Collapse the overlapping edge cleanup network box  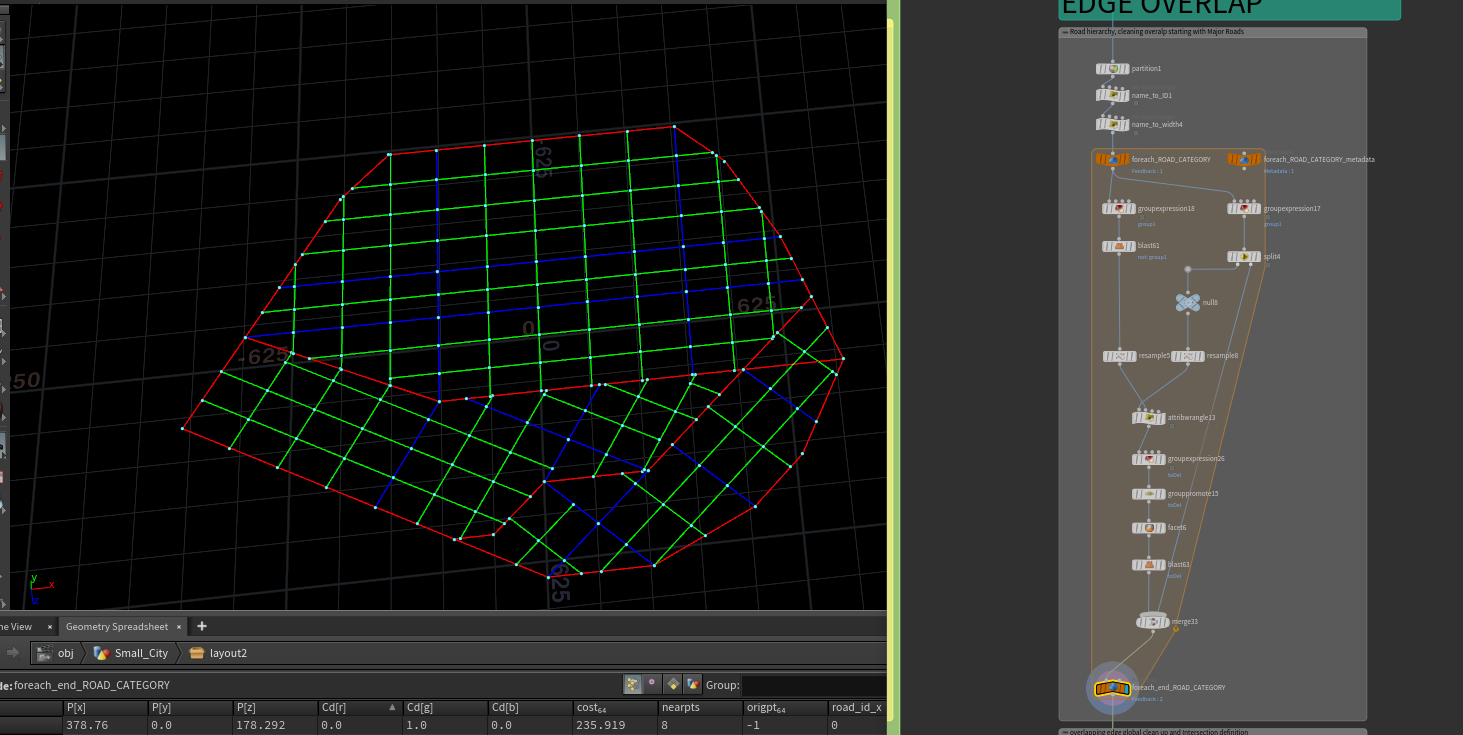click(x=1065, y=732)
